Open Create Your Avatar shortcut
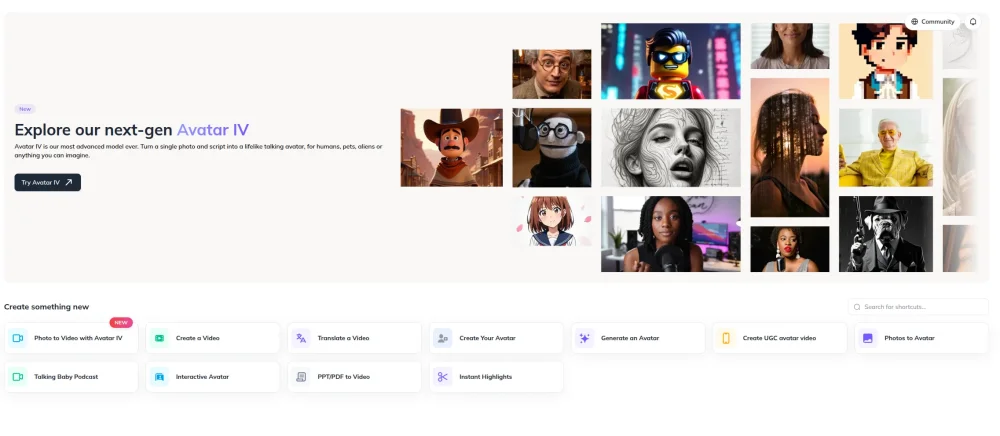1000x436 pixels. [x=496, y=338]
